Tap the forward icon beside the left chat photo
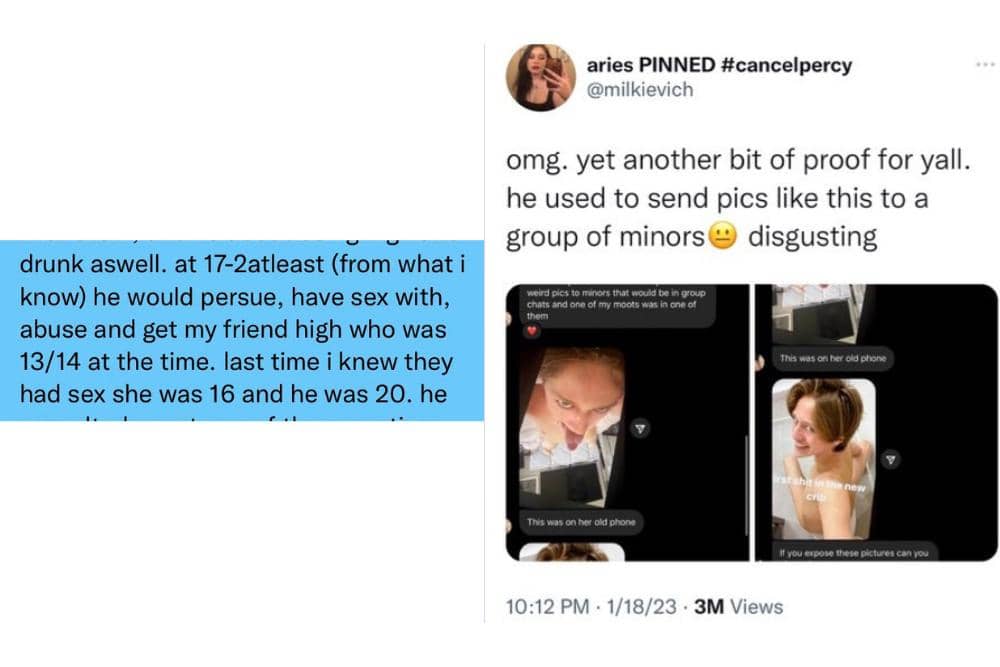Viewport: 1000px width, 667px height. 641,429
